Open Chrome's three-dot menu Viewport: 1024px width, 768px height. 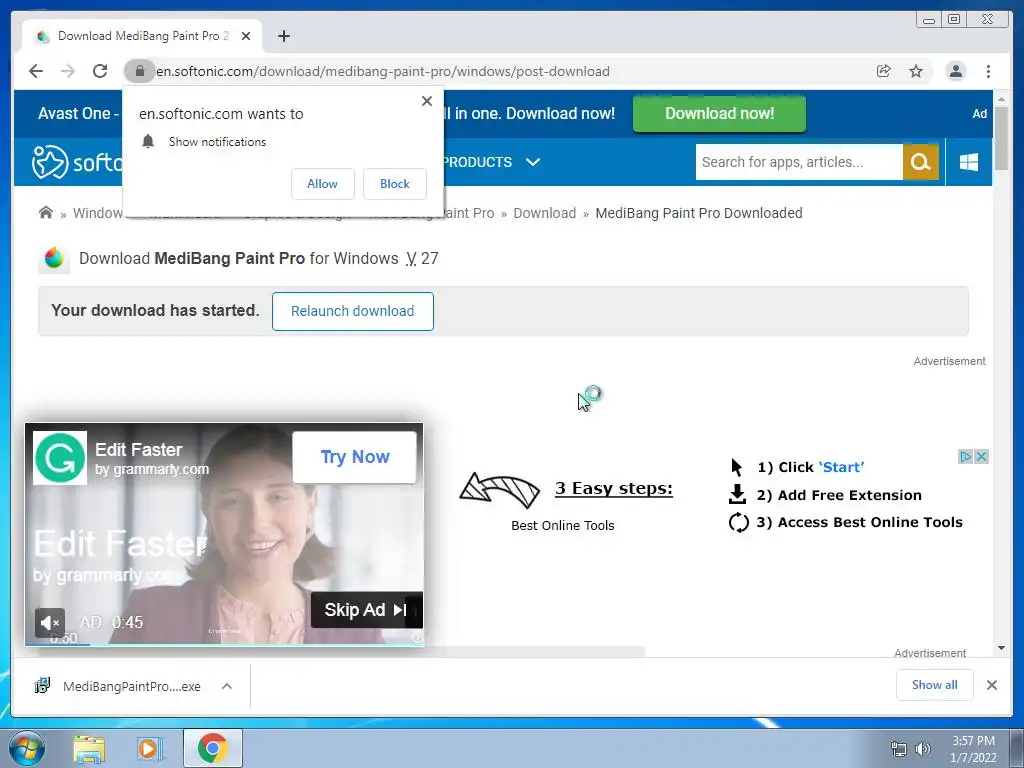pyautogui.click(x=988, y=71)
